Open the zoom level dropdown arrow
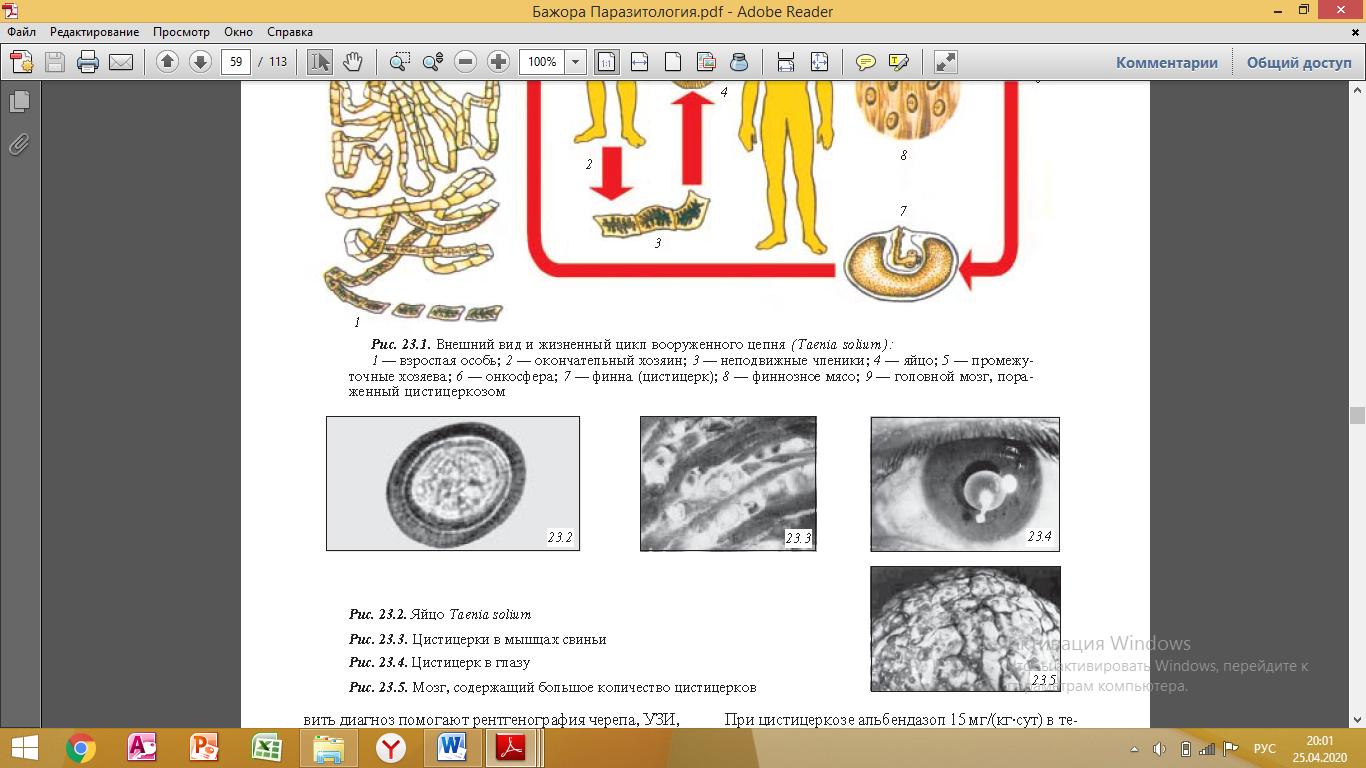This screenshot has height=768, width=1366. pyautogui.click(x=576, y=62)
